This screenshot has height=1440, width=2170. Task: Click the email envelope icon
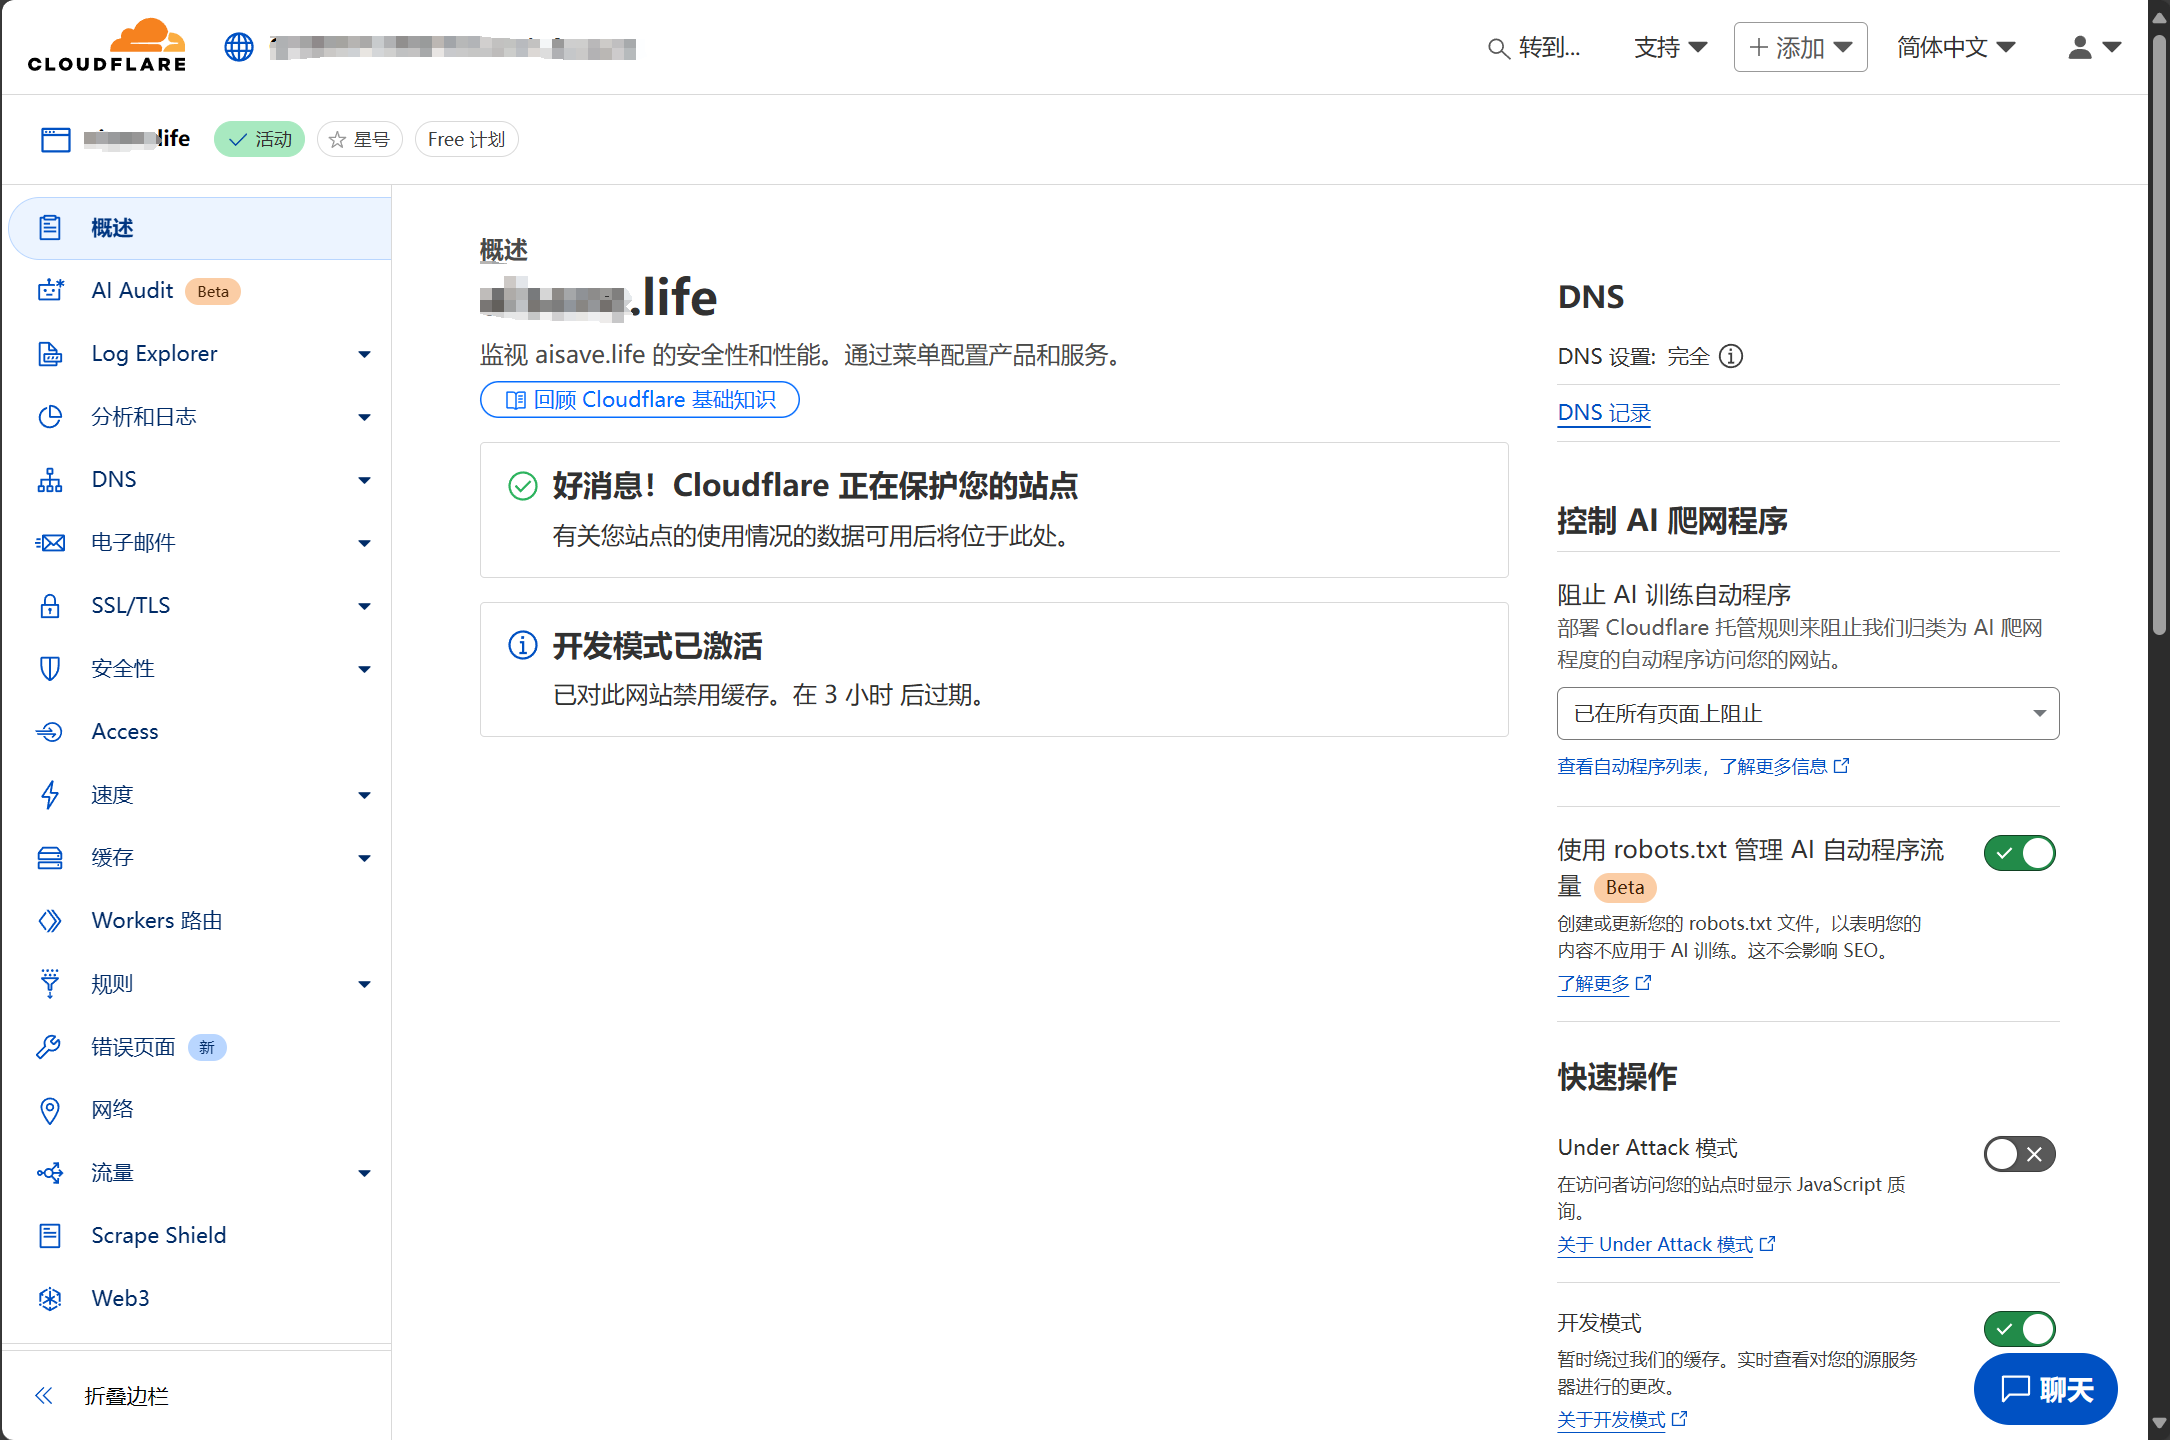point(50,543)
